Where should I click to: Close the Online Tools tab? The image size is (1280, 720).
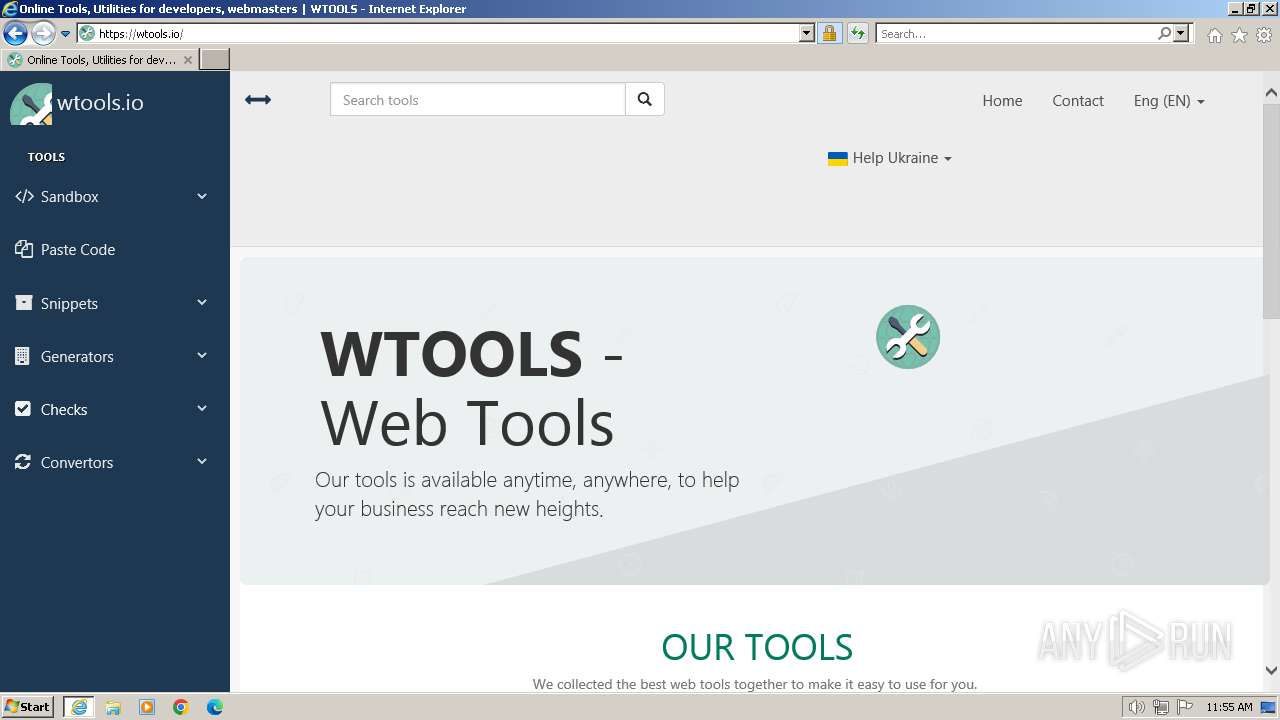click(187, 60)
